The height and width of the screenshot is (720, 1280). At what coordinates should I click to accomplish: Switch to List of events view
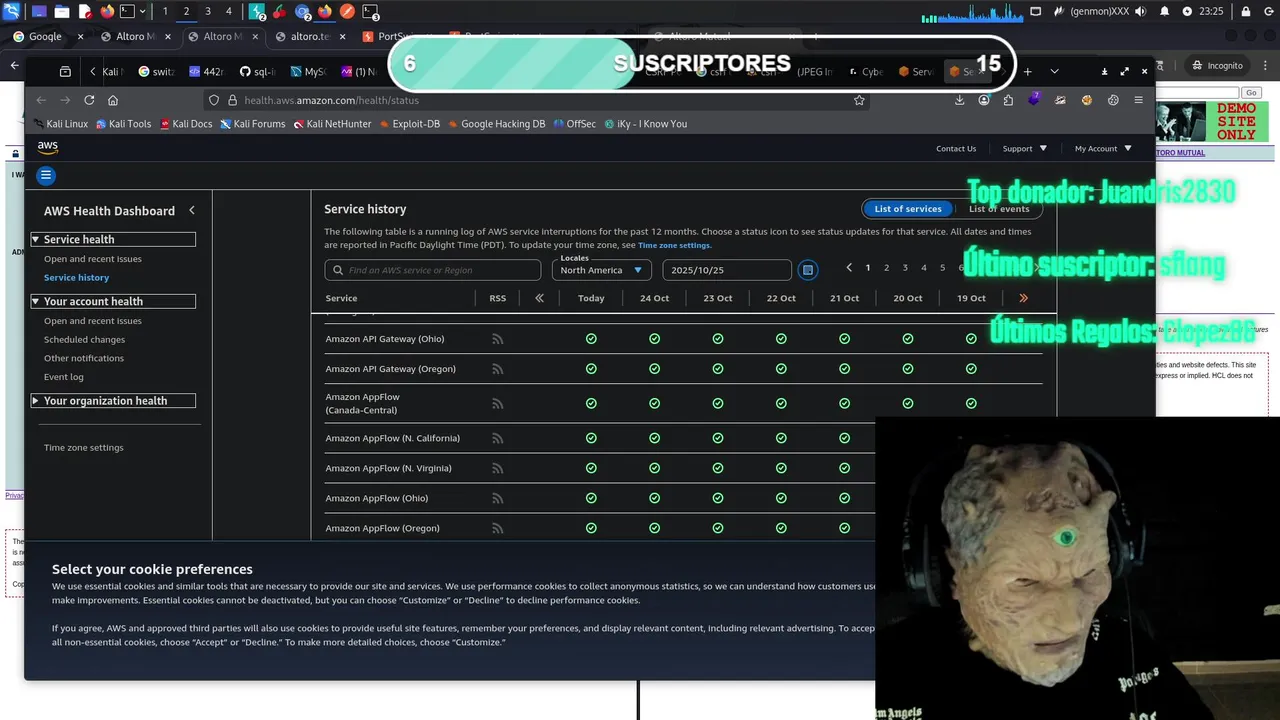click(999, 208)
